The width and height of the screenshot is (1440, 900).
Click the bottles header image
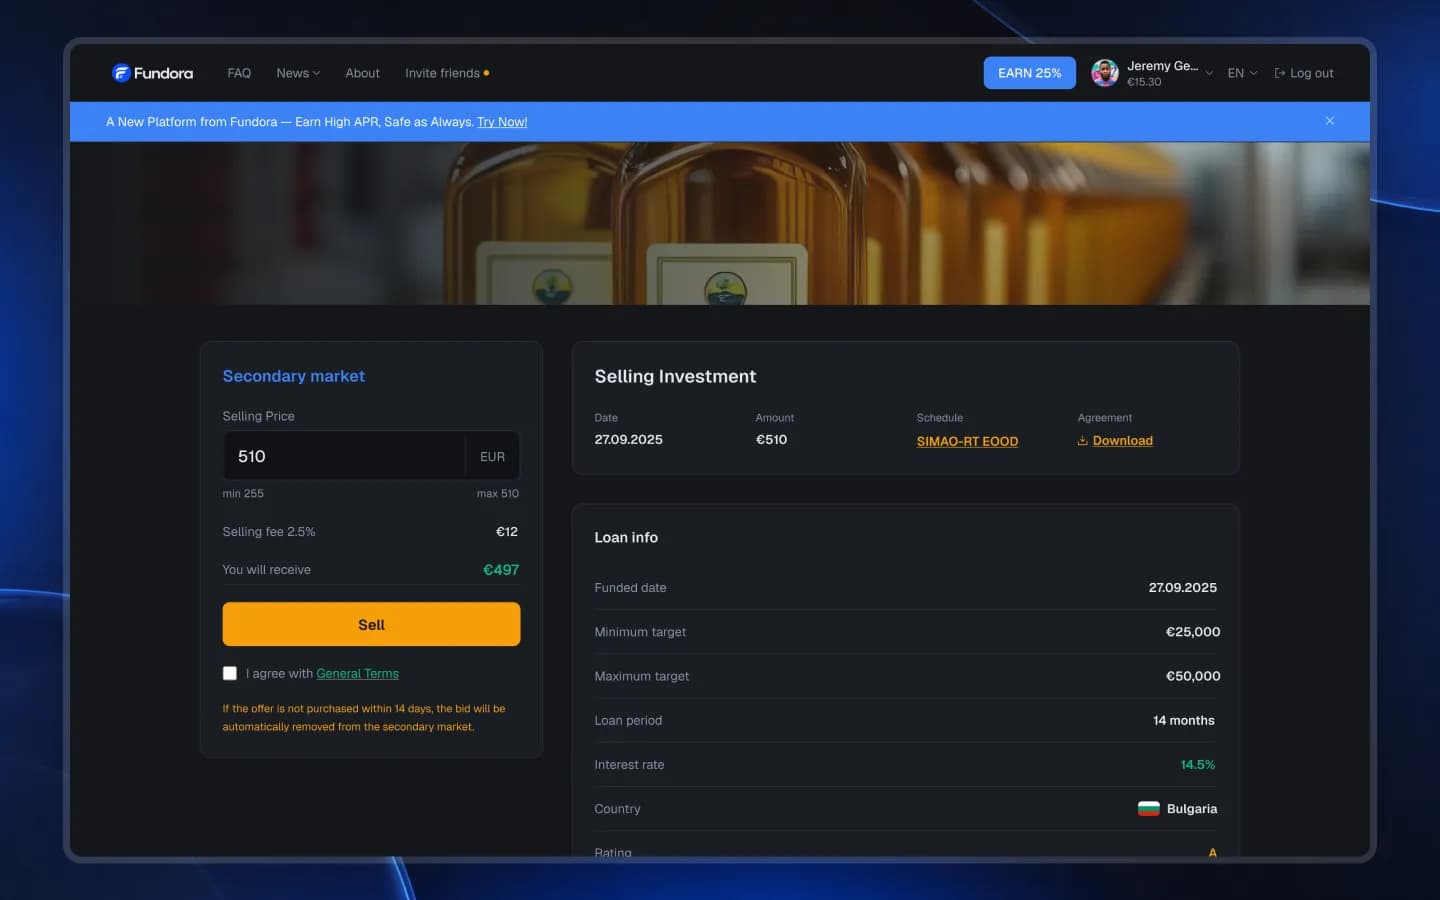[x=720, y=223]
